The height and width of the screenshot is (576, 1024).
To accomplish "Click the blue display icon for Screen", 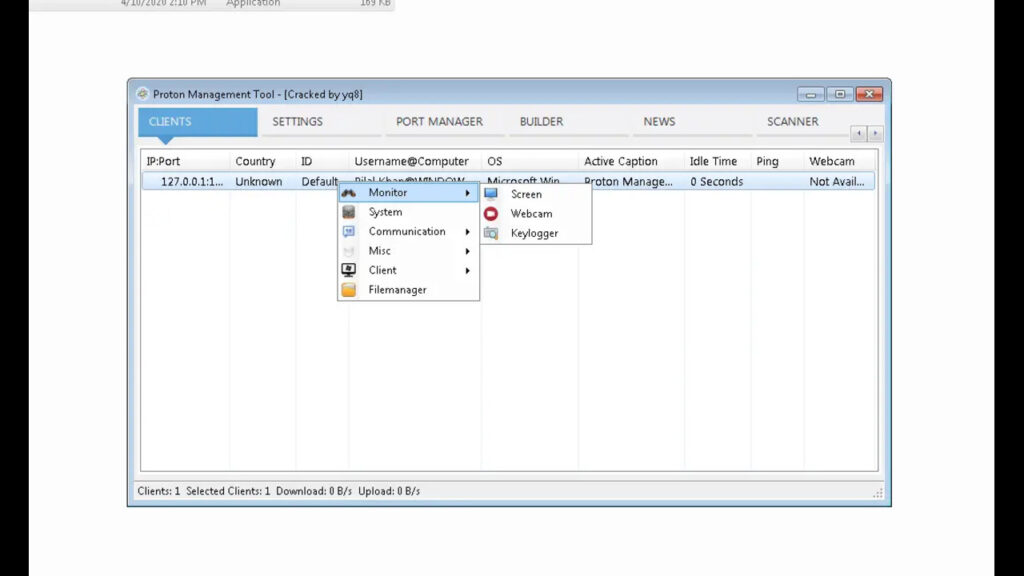I will pyautogui.click(x=491, y=194).
